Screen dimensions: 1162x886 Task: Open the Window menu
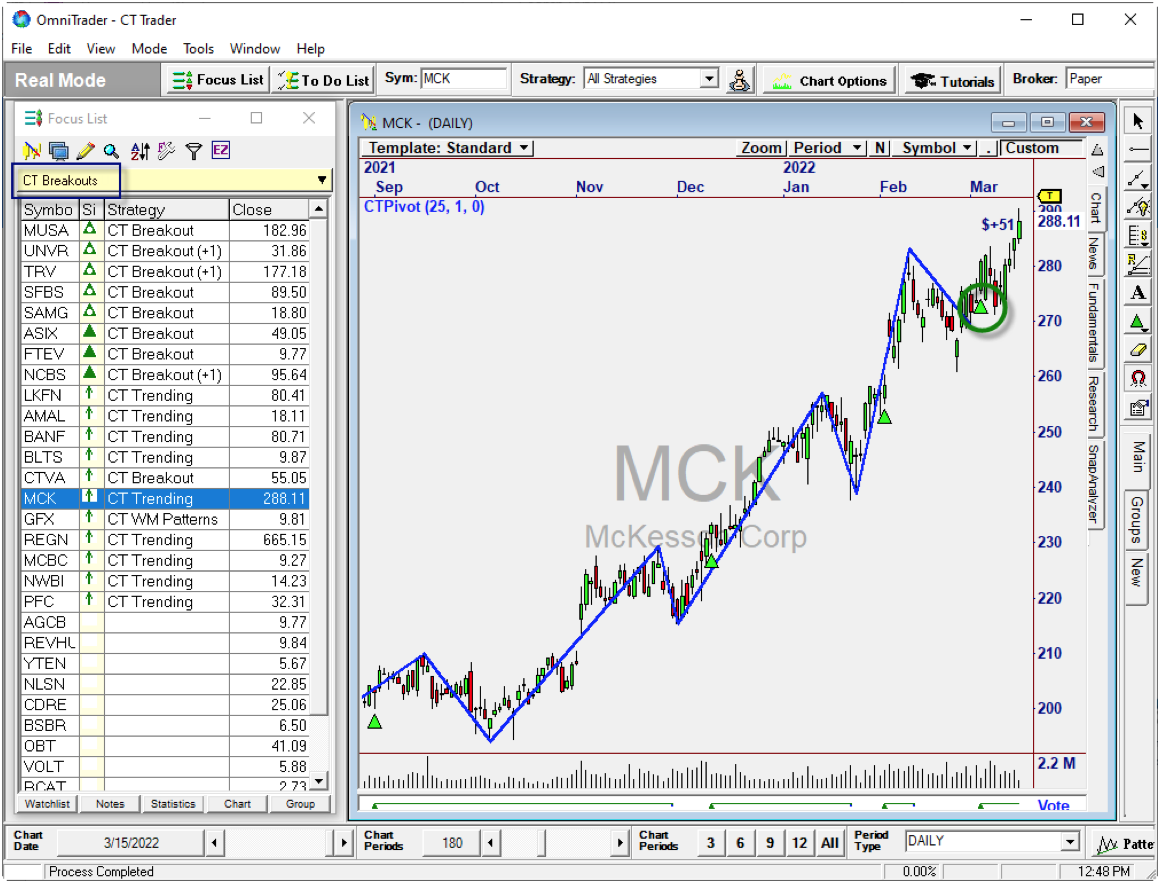[x=255, y=49]
